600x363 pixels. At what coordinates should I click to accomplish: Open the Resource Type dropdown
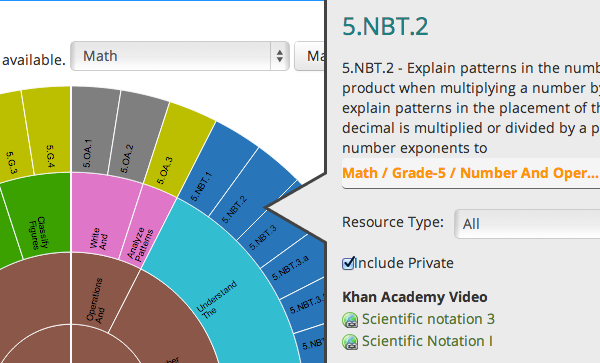527,224
